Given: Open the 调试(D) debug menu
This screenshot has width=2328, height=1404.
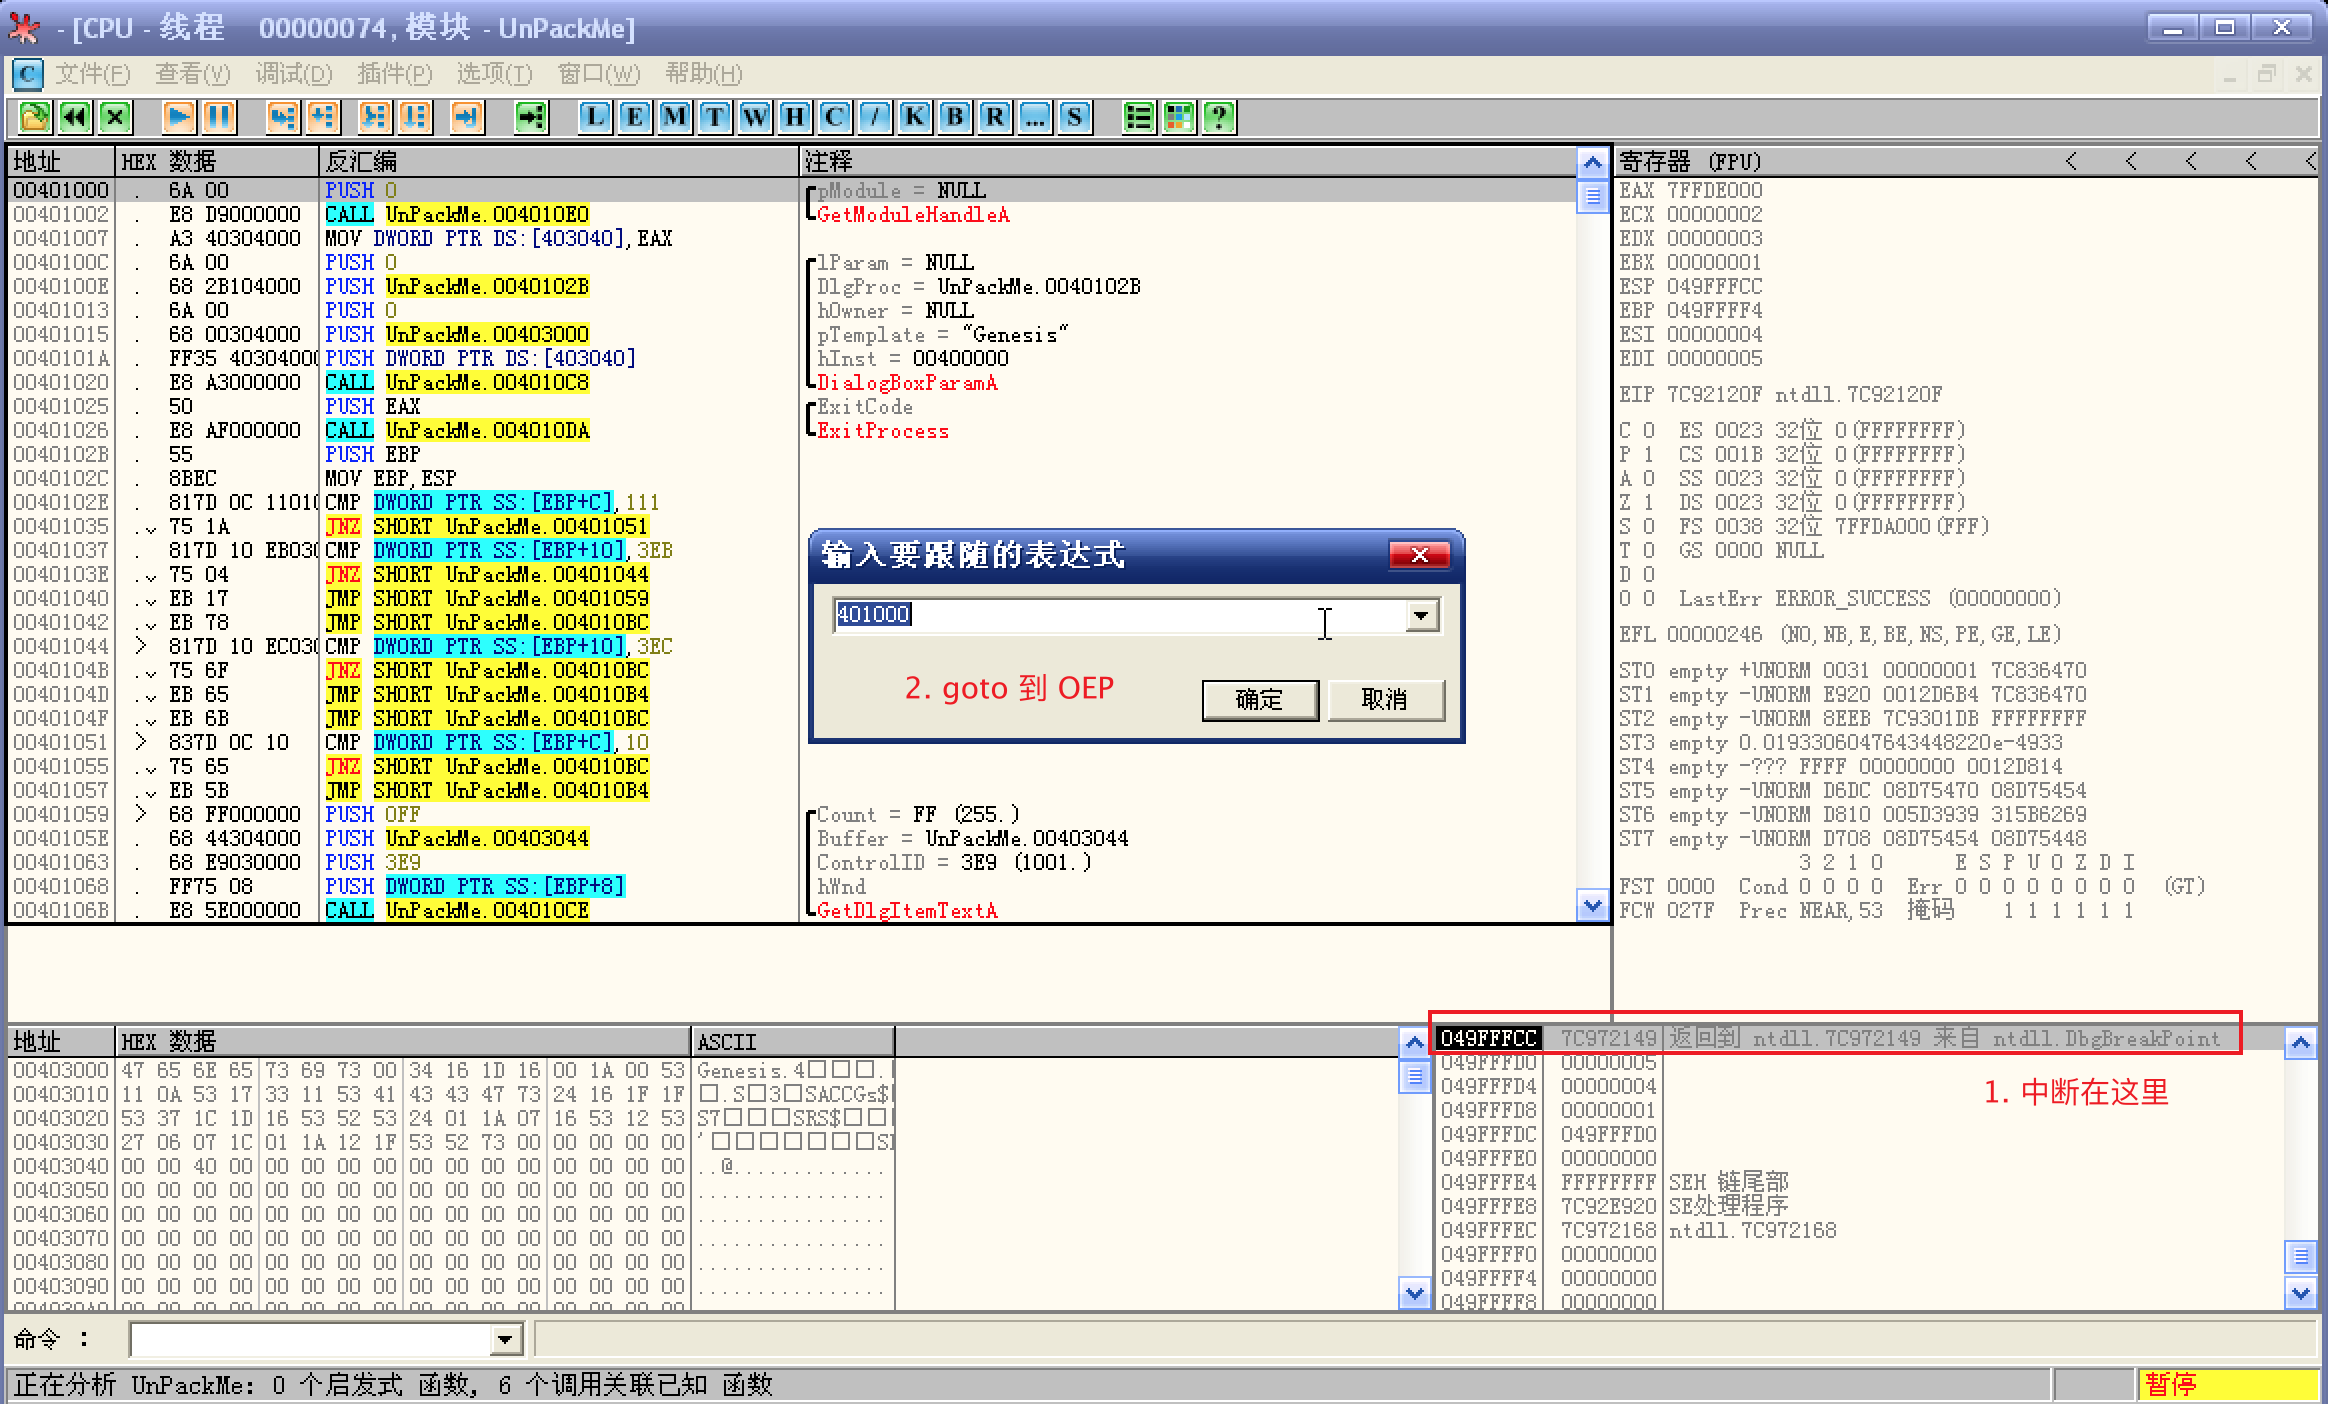Looking at the screenshot, I should (293, 74).
